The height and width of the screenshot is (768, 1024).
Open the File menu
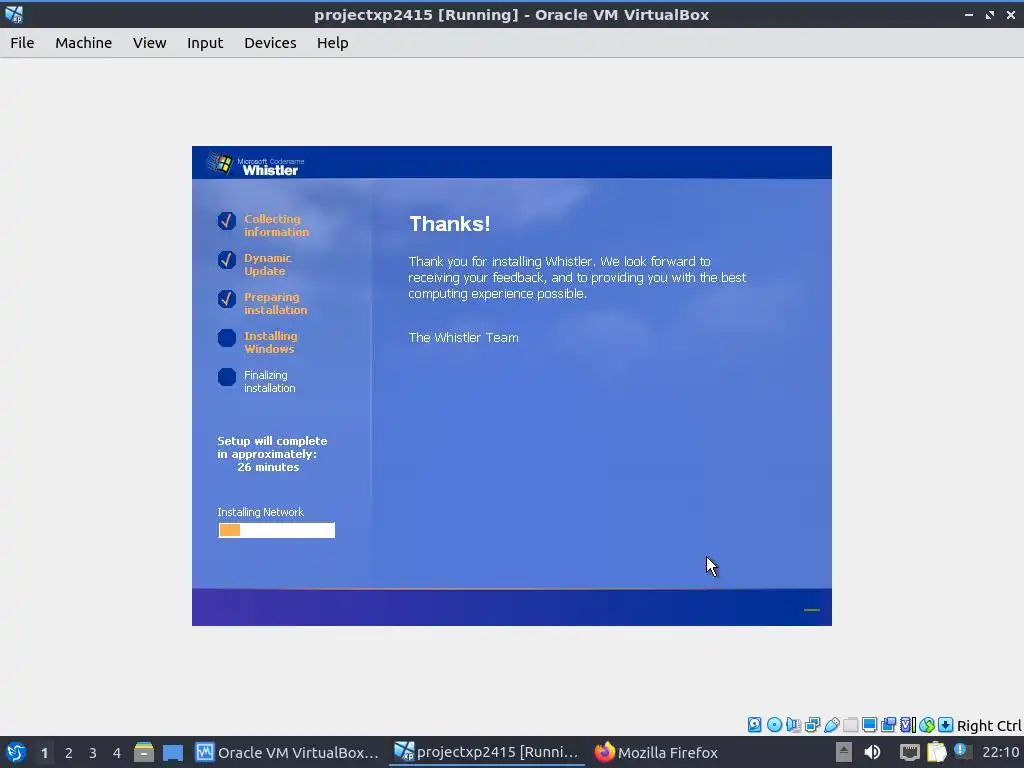[x=22, y=42]
